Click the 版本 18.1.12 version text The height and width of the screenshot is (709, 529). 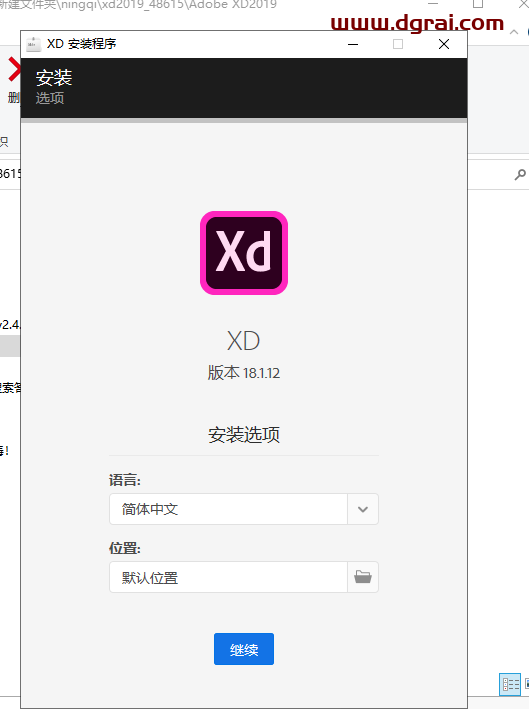[x=244, y=373]
